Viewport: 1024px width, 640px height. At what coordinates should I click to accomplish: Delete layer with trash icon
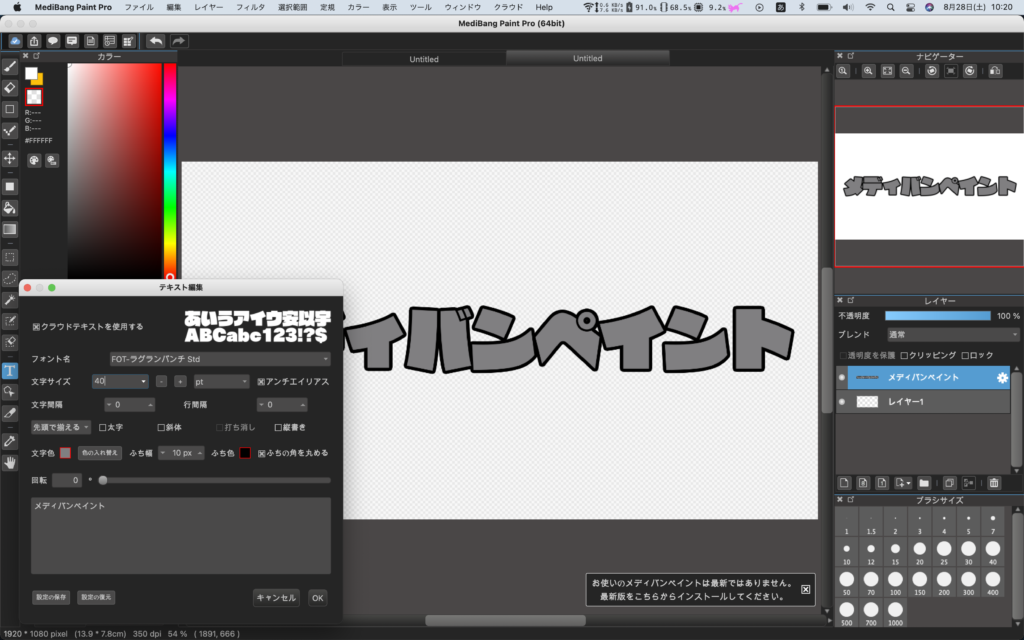click(994, 483)
